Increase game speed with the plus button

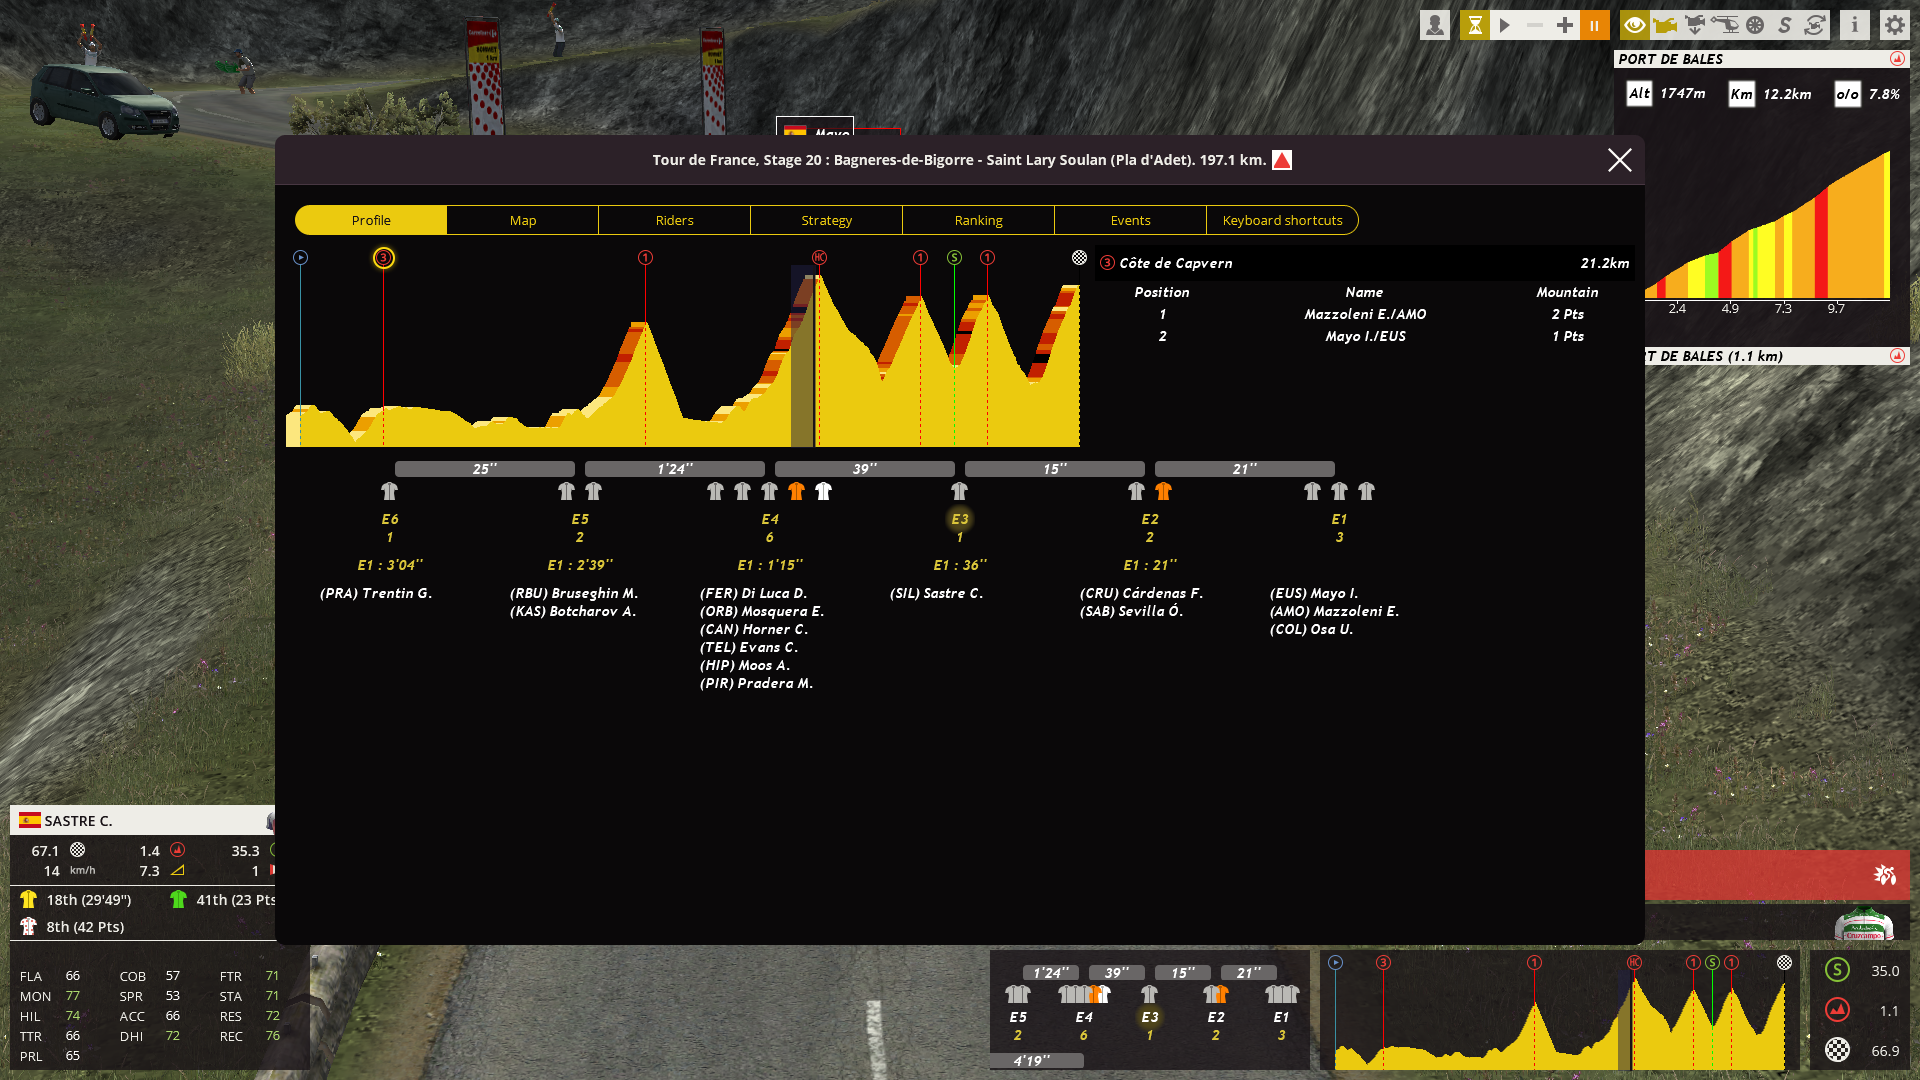[x=1564, y=25]
